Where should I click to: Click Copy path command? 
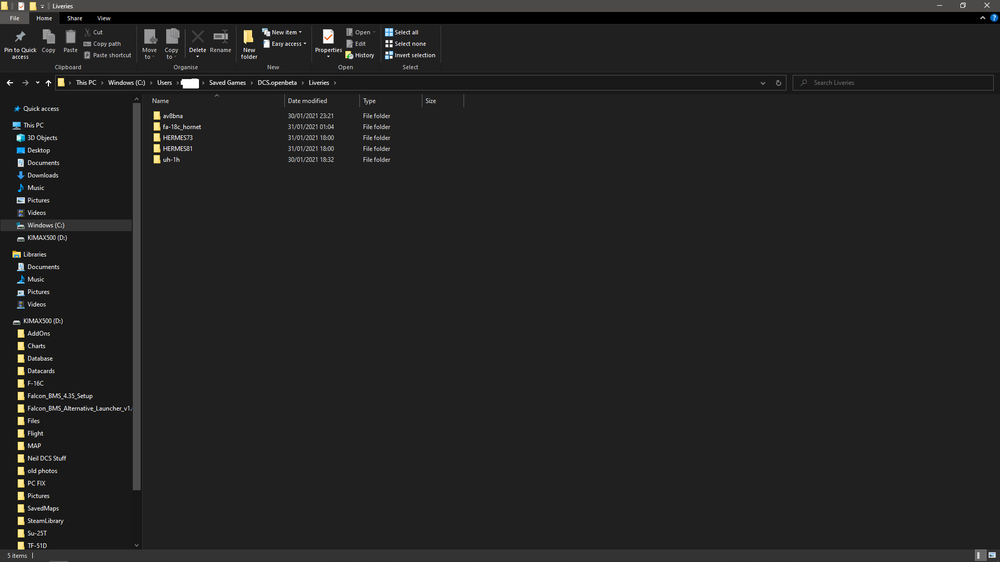(102, 43)
